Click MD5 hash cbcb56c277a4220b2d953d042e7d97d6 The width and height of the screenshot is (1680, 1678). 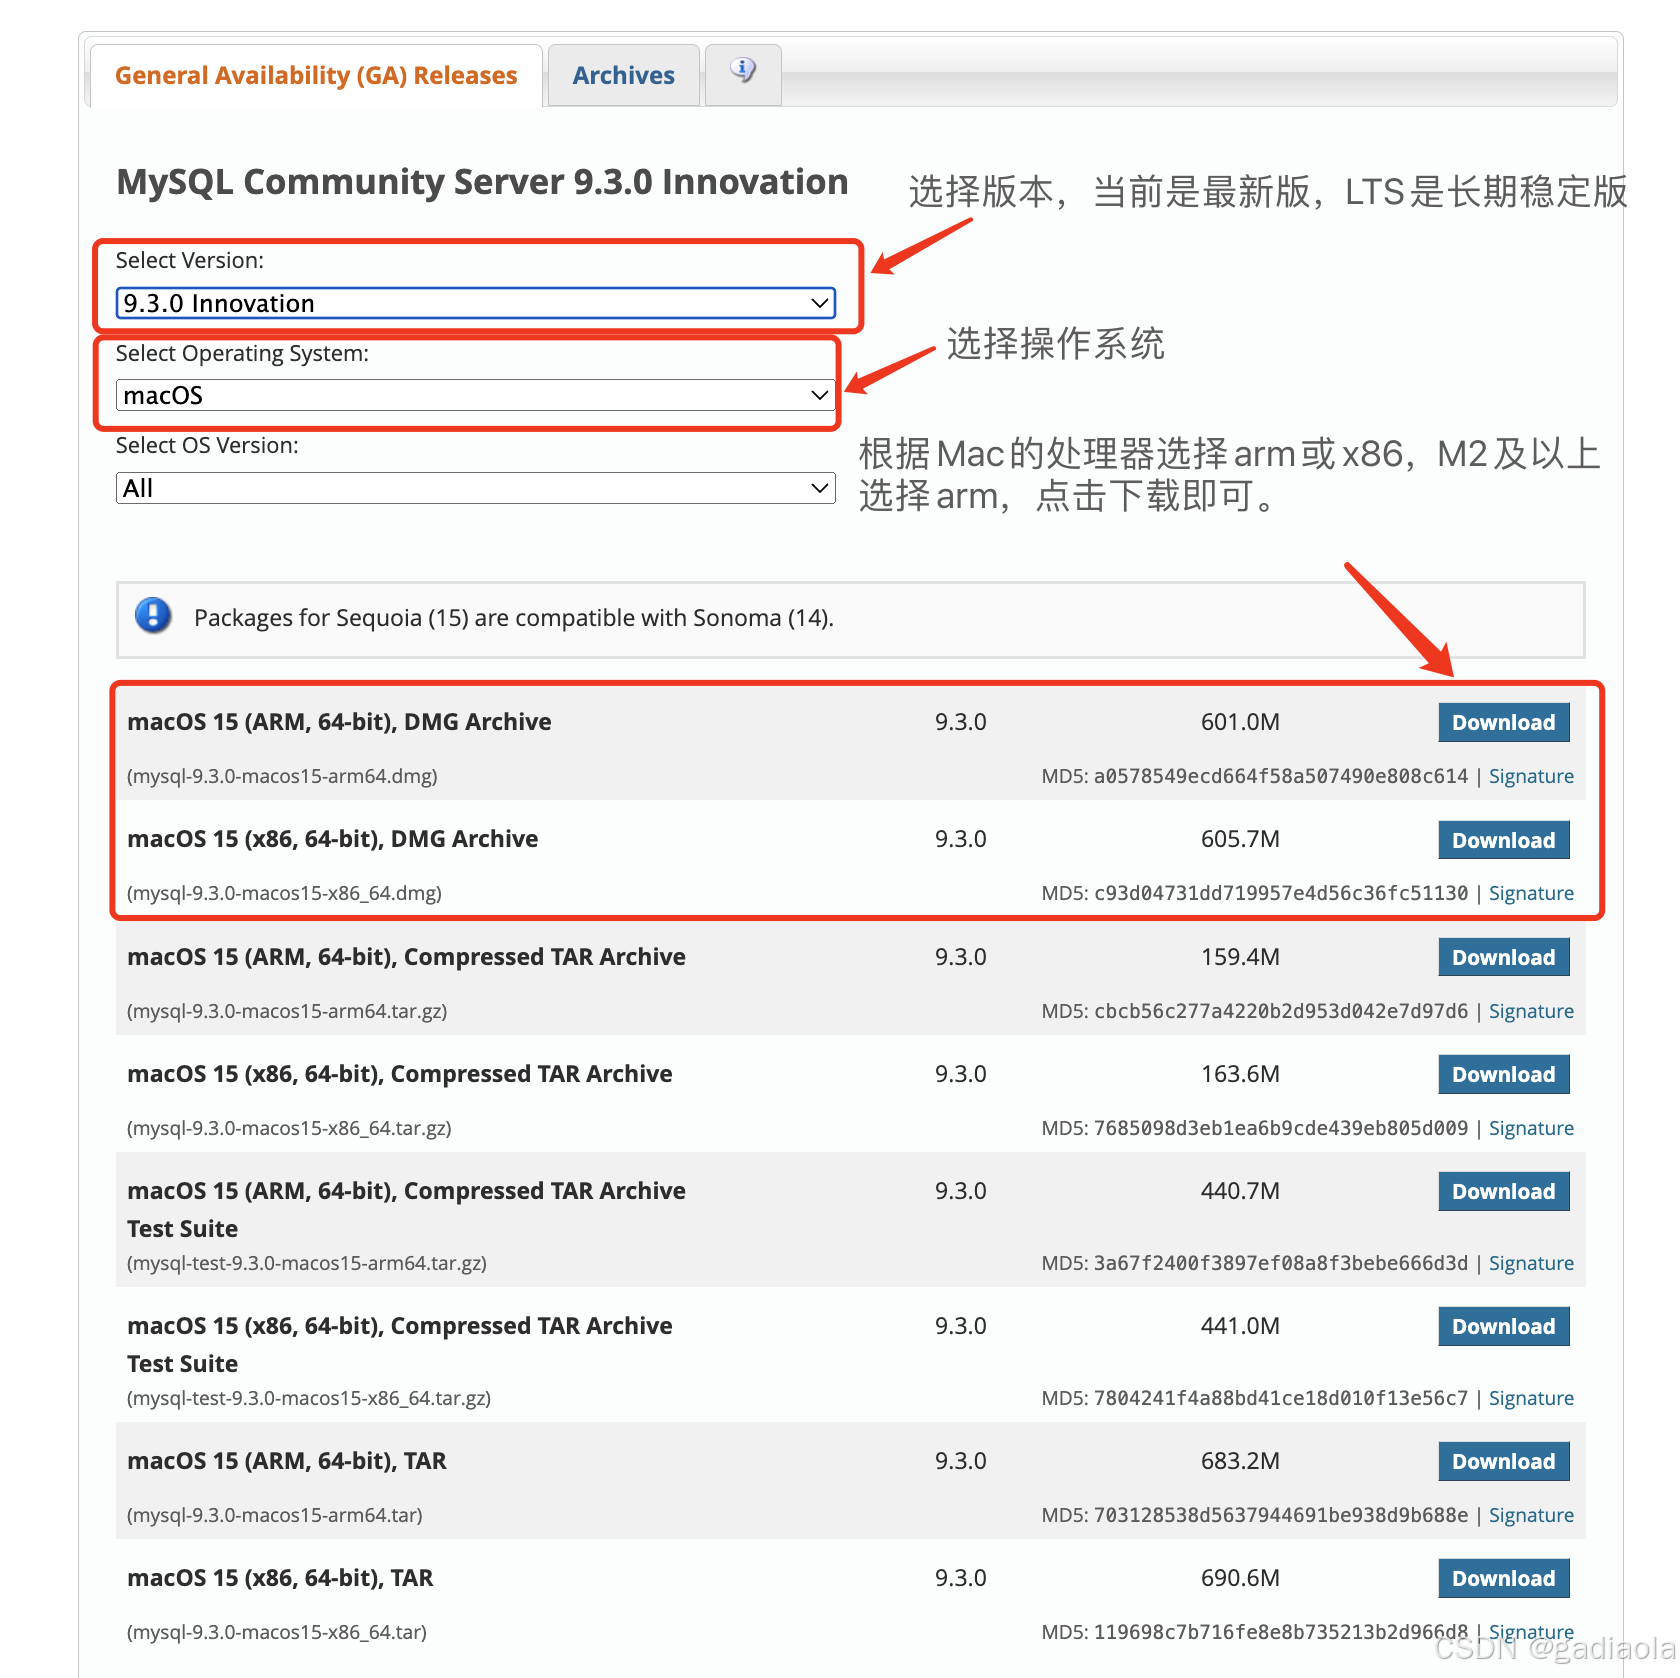point(1281,1011)
